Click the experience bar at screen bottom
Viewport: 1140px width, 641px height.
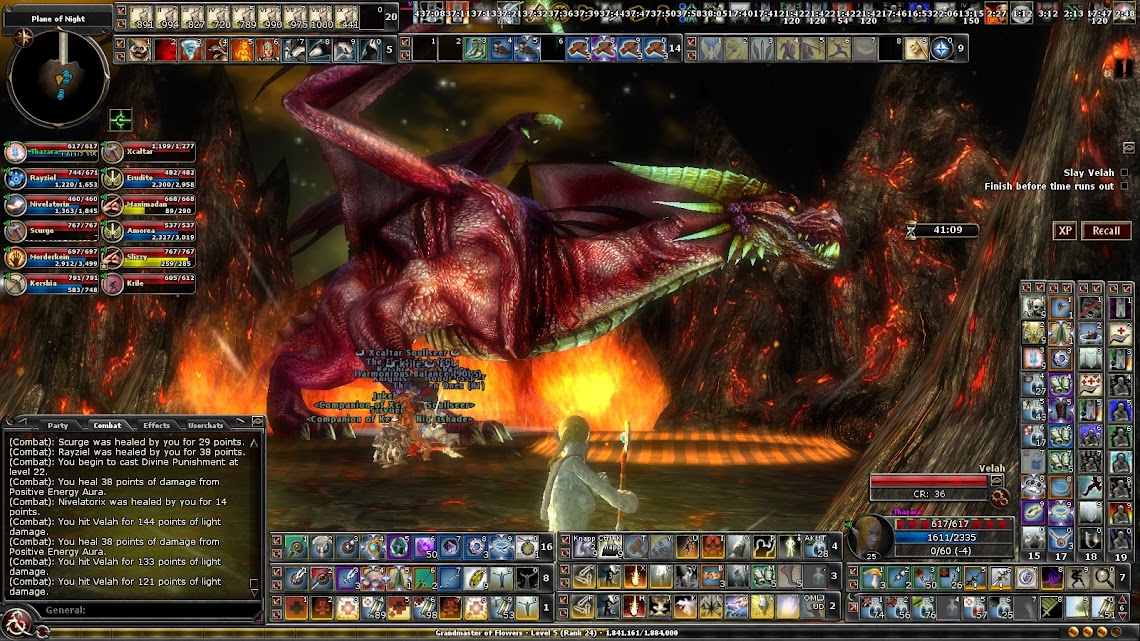pos(556,633)
